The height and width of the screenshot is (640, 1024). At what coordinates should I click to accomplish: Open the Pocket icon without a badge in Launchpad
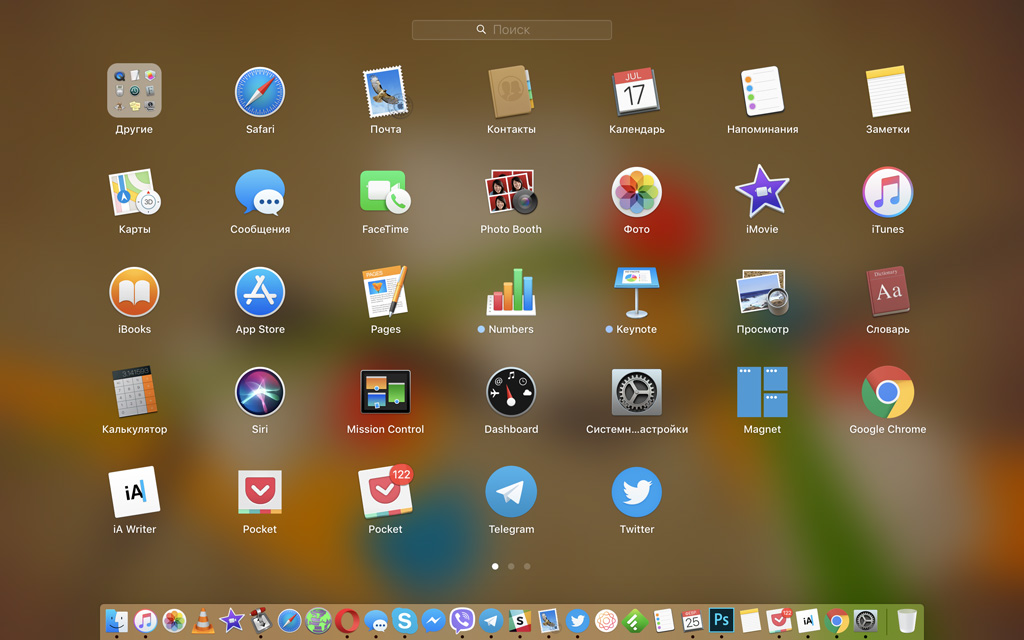click(x=260, y=492)
